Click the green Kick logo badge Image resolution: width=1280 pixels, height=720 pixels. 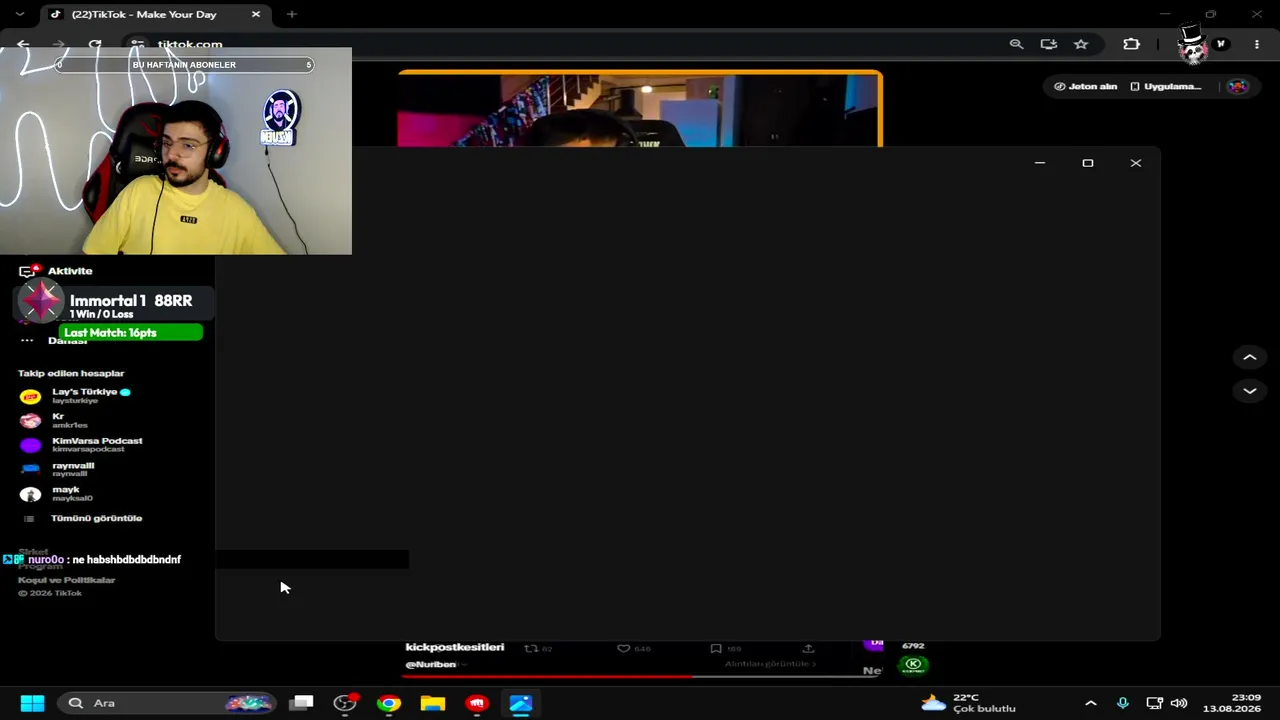click(x=913, y=664)
